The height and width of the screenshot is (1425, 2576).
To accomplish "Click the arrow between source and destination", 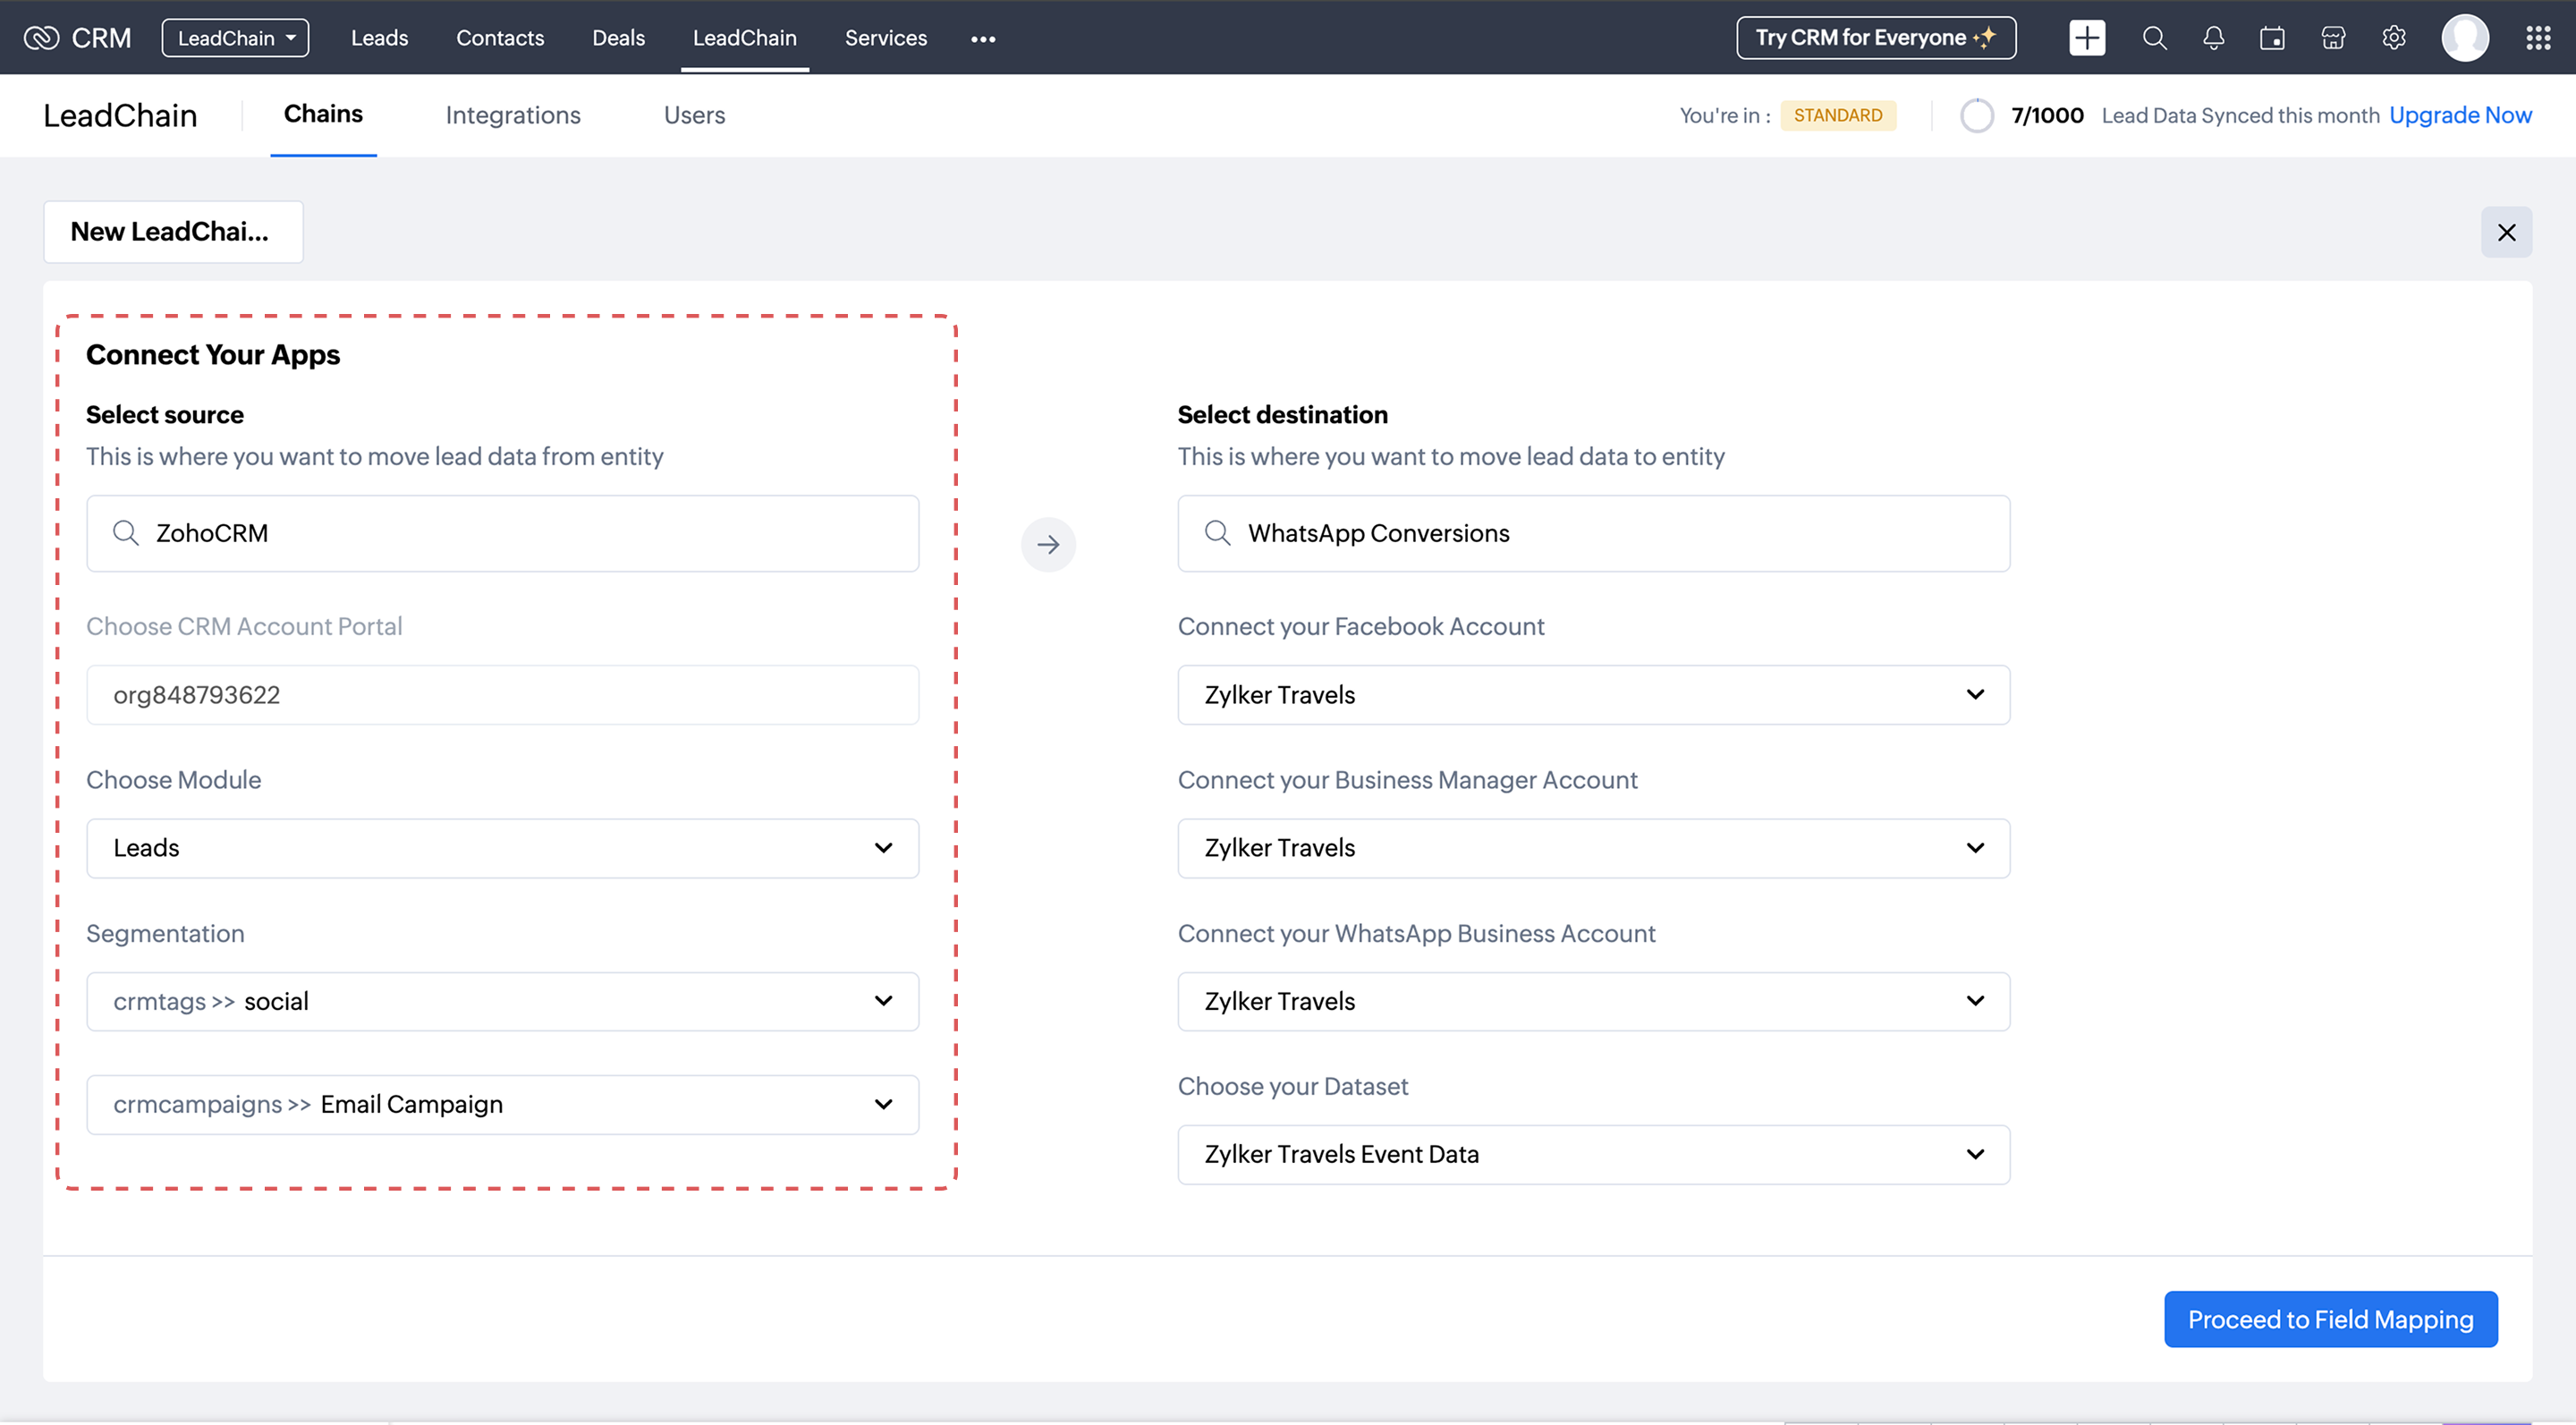I will 1048,545.
